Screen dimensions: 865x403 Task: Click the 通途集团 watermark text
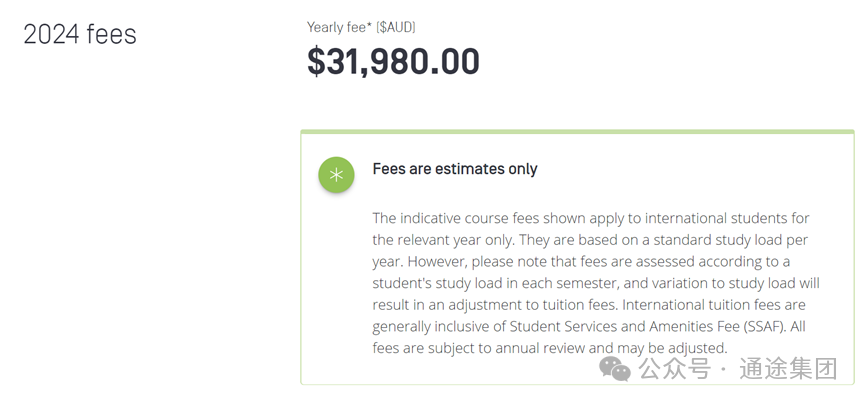(x=788, y=368)
